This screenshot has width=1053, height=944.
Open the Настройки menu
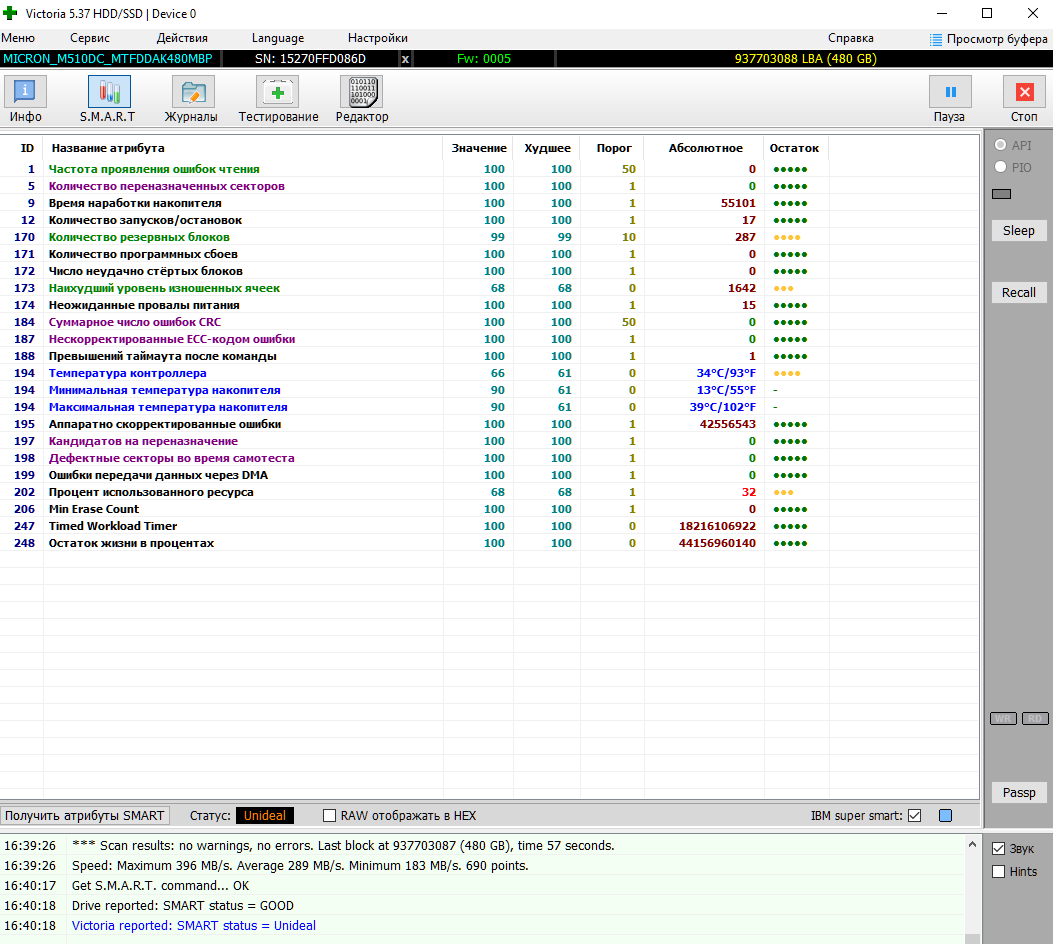[x=377, y=38]
